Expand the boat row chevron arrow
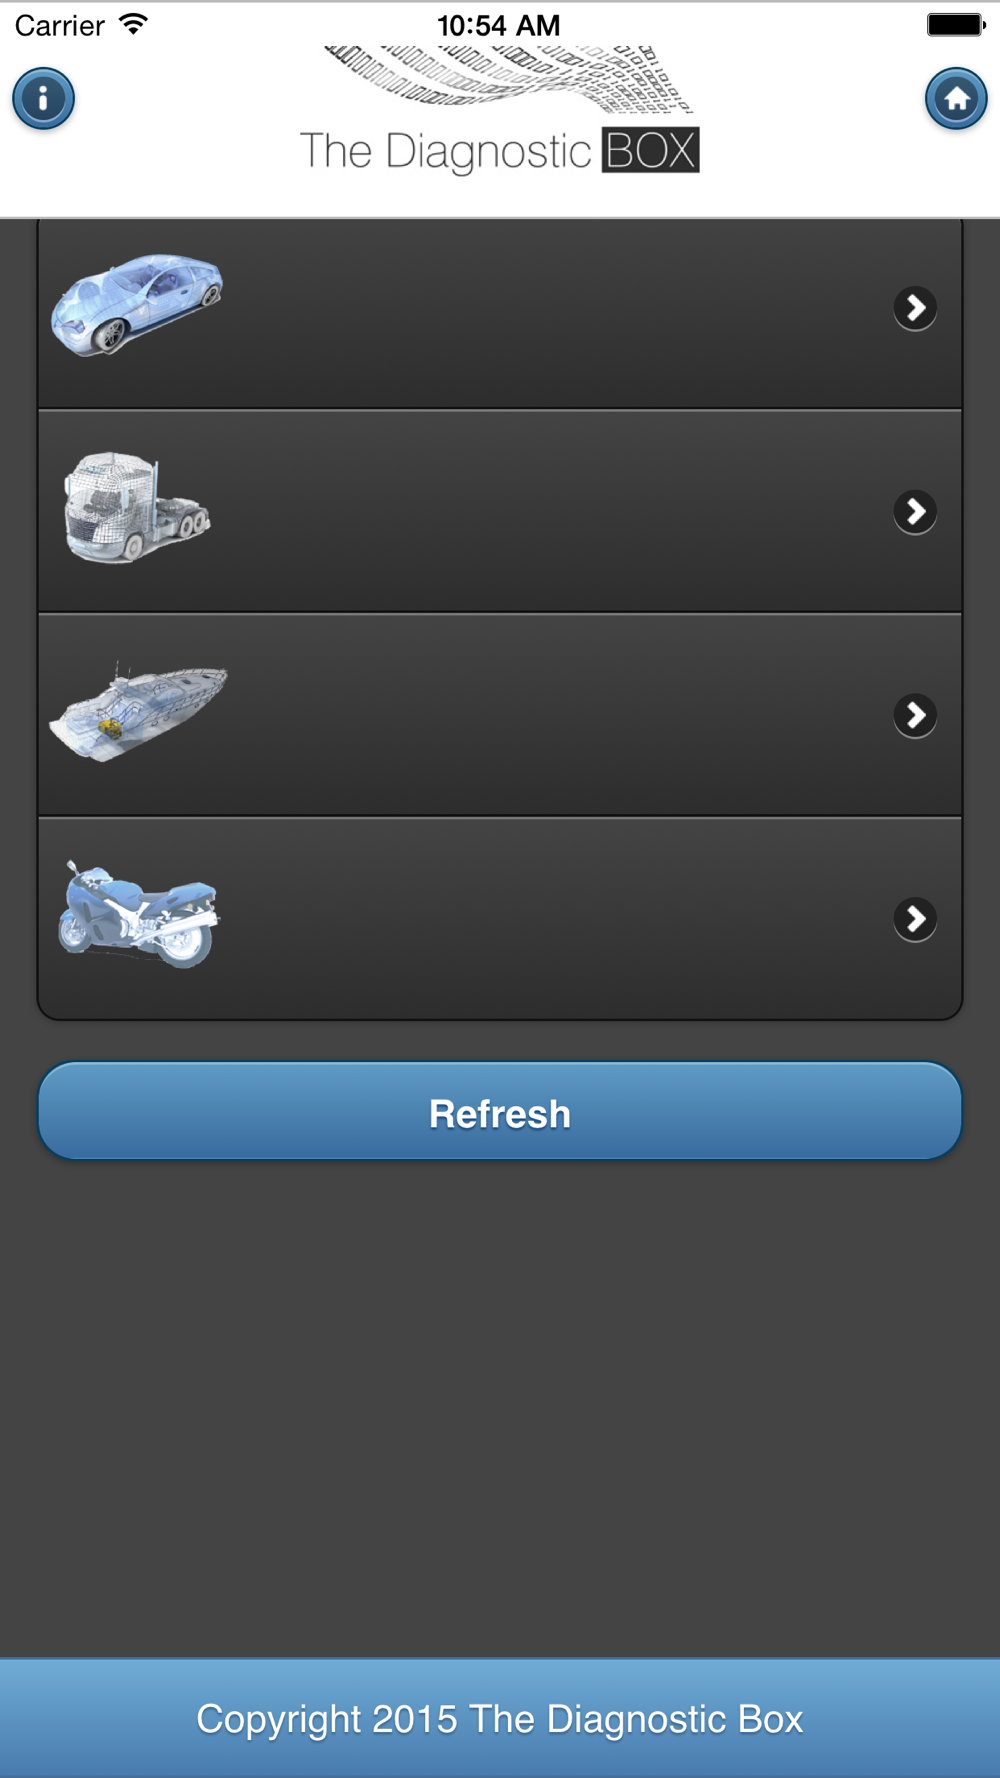This screenshot has height=1778, width=1000. [x=915, y=715]
